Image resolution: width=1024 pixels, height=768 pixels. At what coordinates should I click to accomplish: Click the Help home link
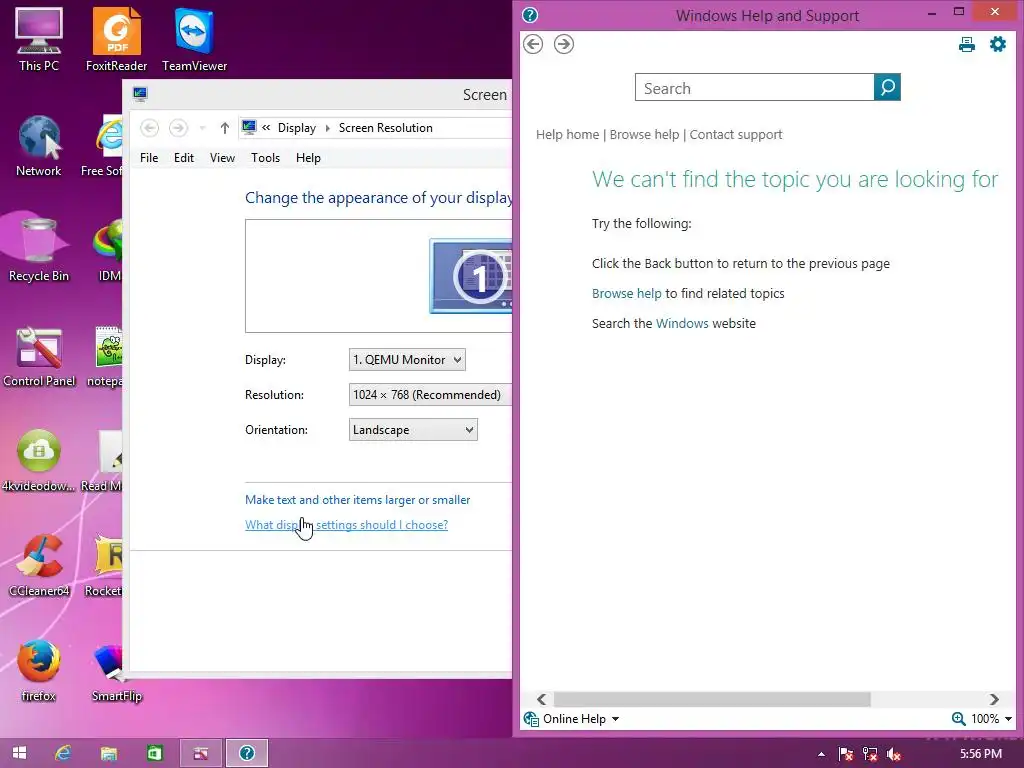pos(568,135)
